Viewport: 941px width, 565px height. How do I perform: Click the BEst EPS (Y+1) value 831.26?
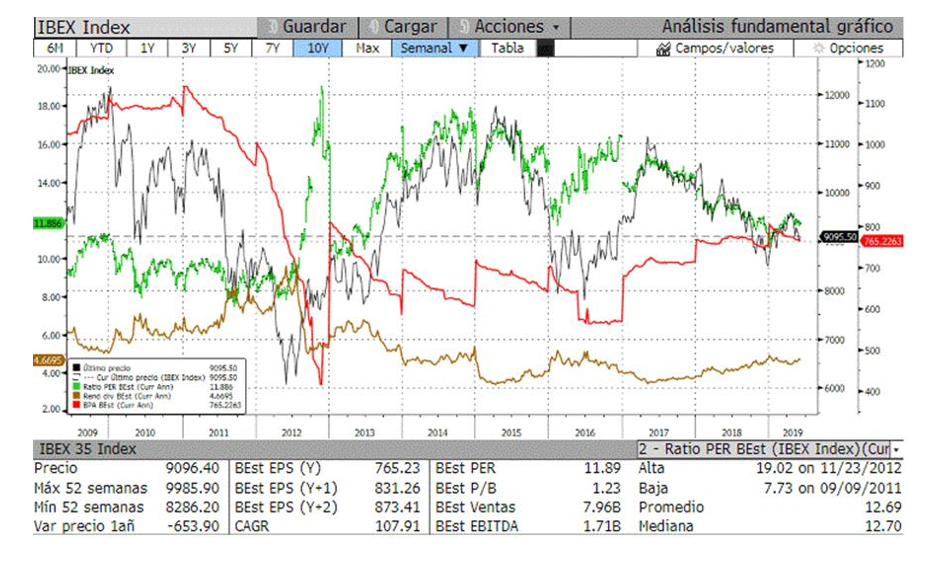point(398,488)
